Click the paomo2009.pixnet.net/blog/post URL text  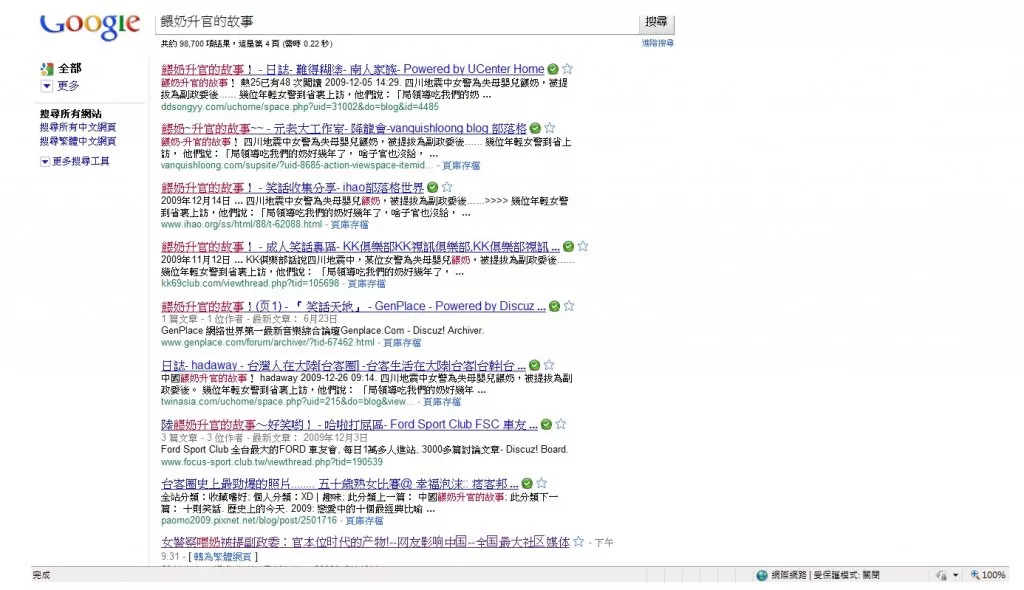(x=249, y=521)
